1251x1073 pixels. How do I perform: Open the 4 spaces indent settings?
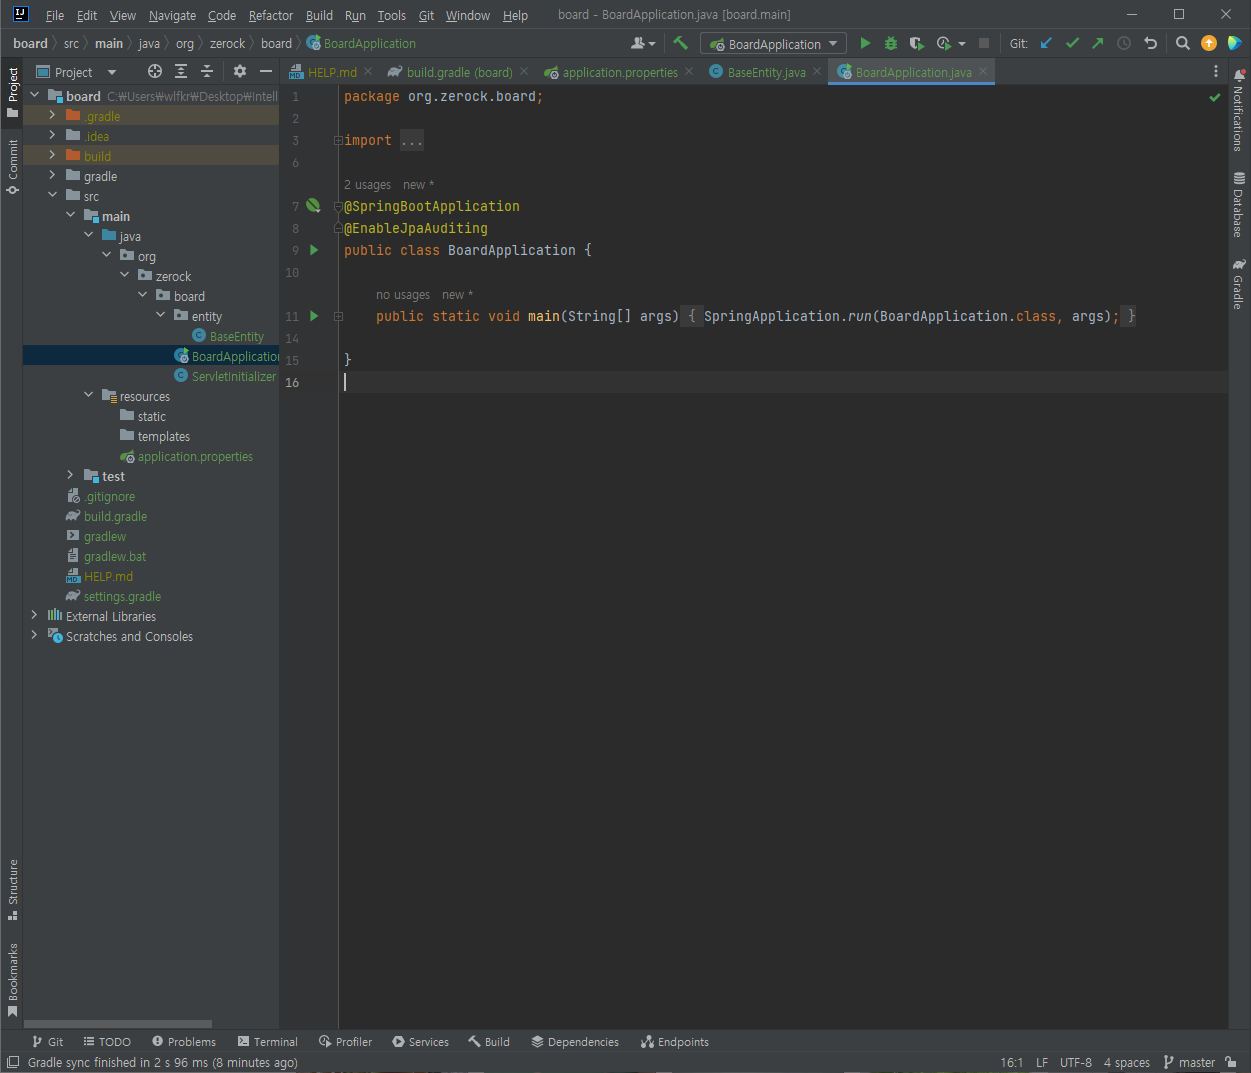point(1127,1062)
